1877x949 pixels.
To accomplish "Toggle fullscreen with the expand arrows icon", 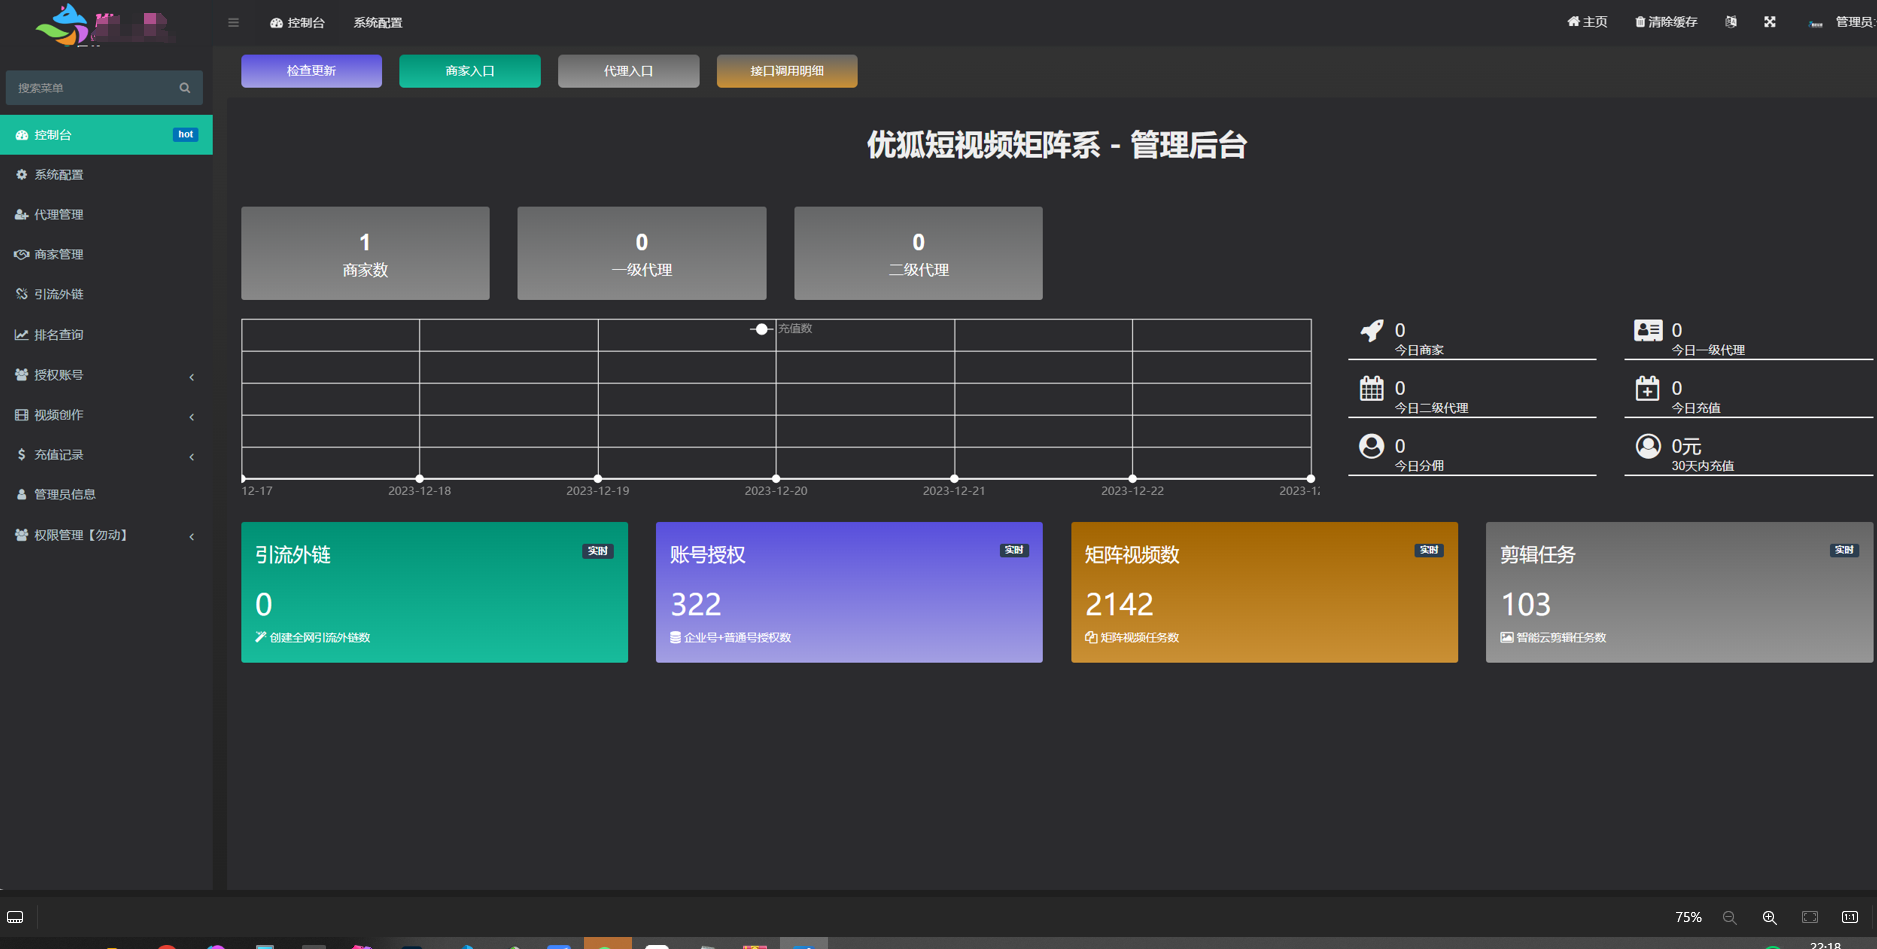I will (x=1770, y=22).
